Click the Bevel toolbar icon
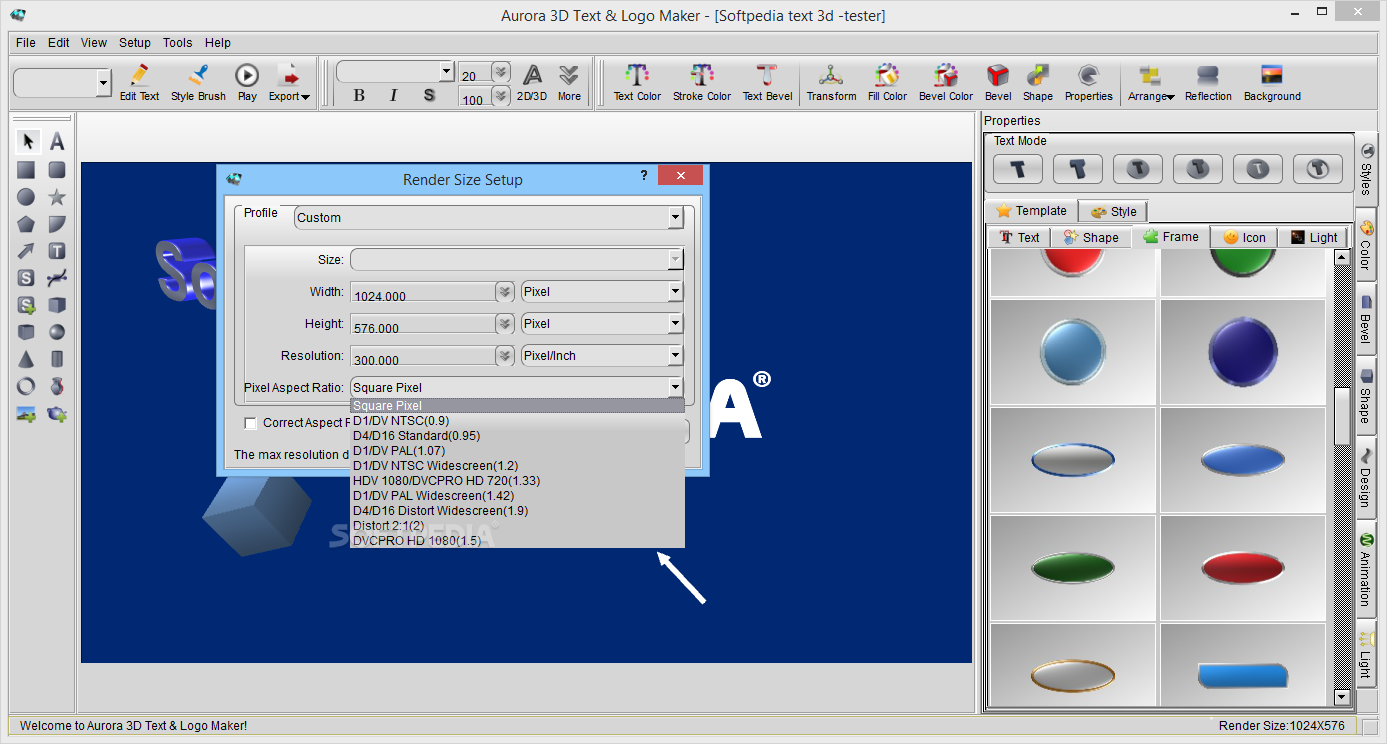 (x=998, y=82)
